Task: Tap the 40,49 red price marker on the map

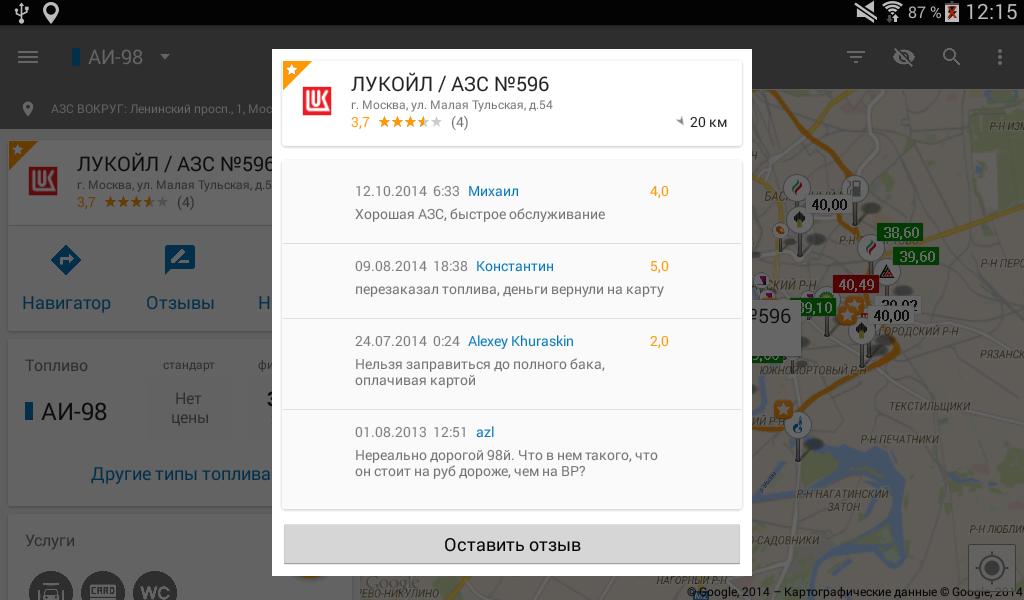Action: [856, 285]
